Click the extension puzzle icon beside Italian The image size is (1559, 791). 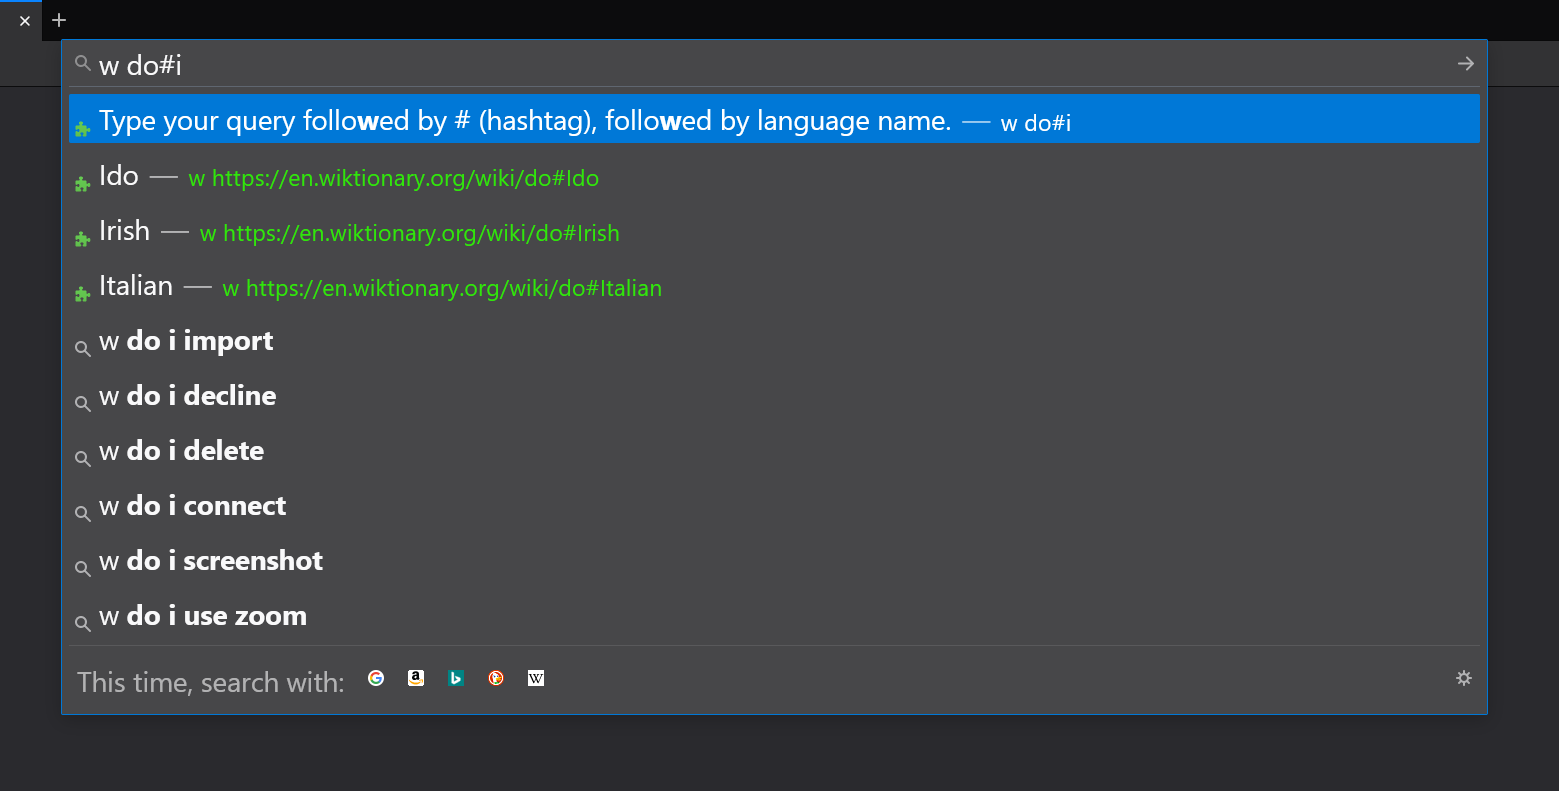coord(83,294)
